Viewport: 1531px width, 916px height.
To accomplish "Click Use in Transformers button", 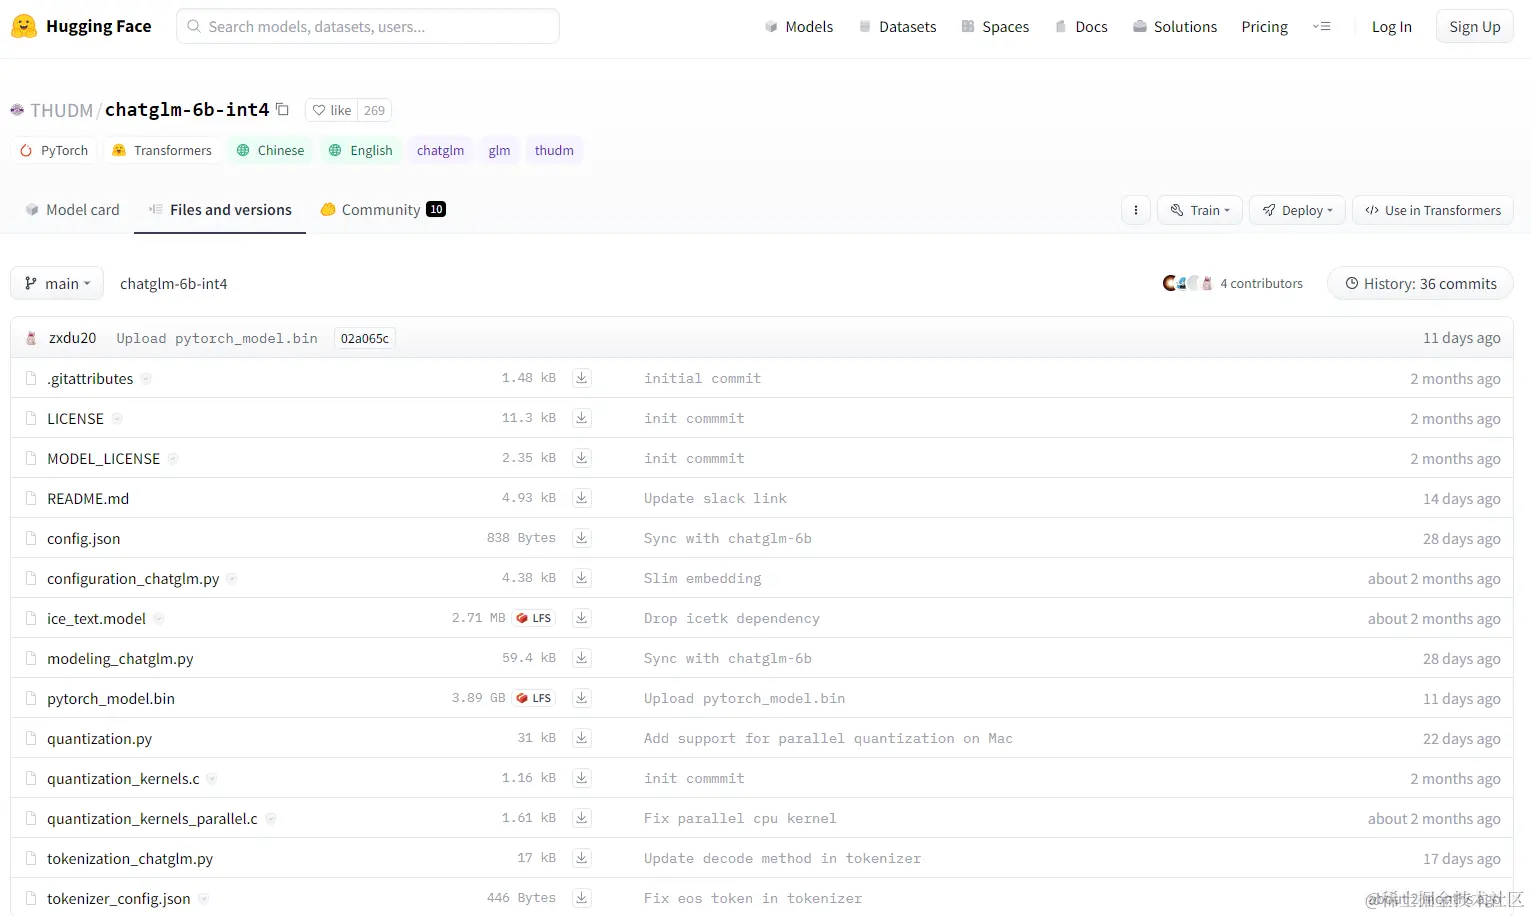I will (x=1433, y=210).
